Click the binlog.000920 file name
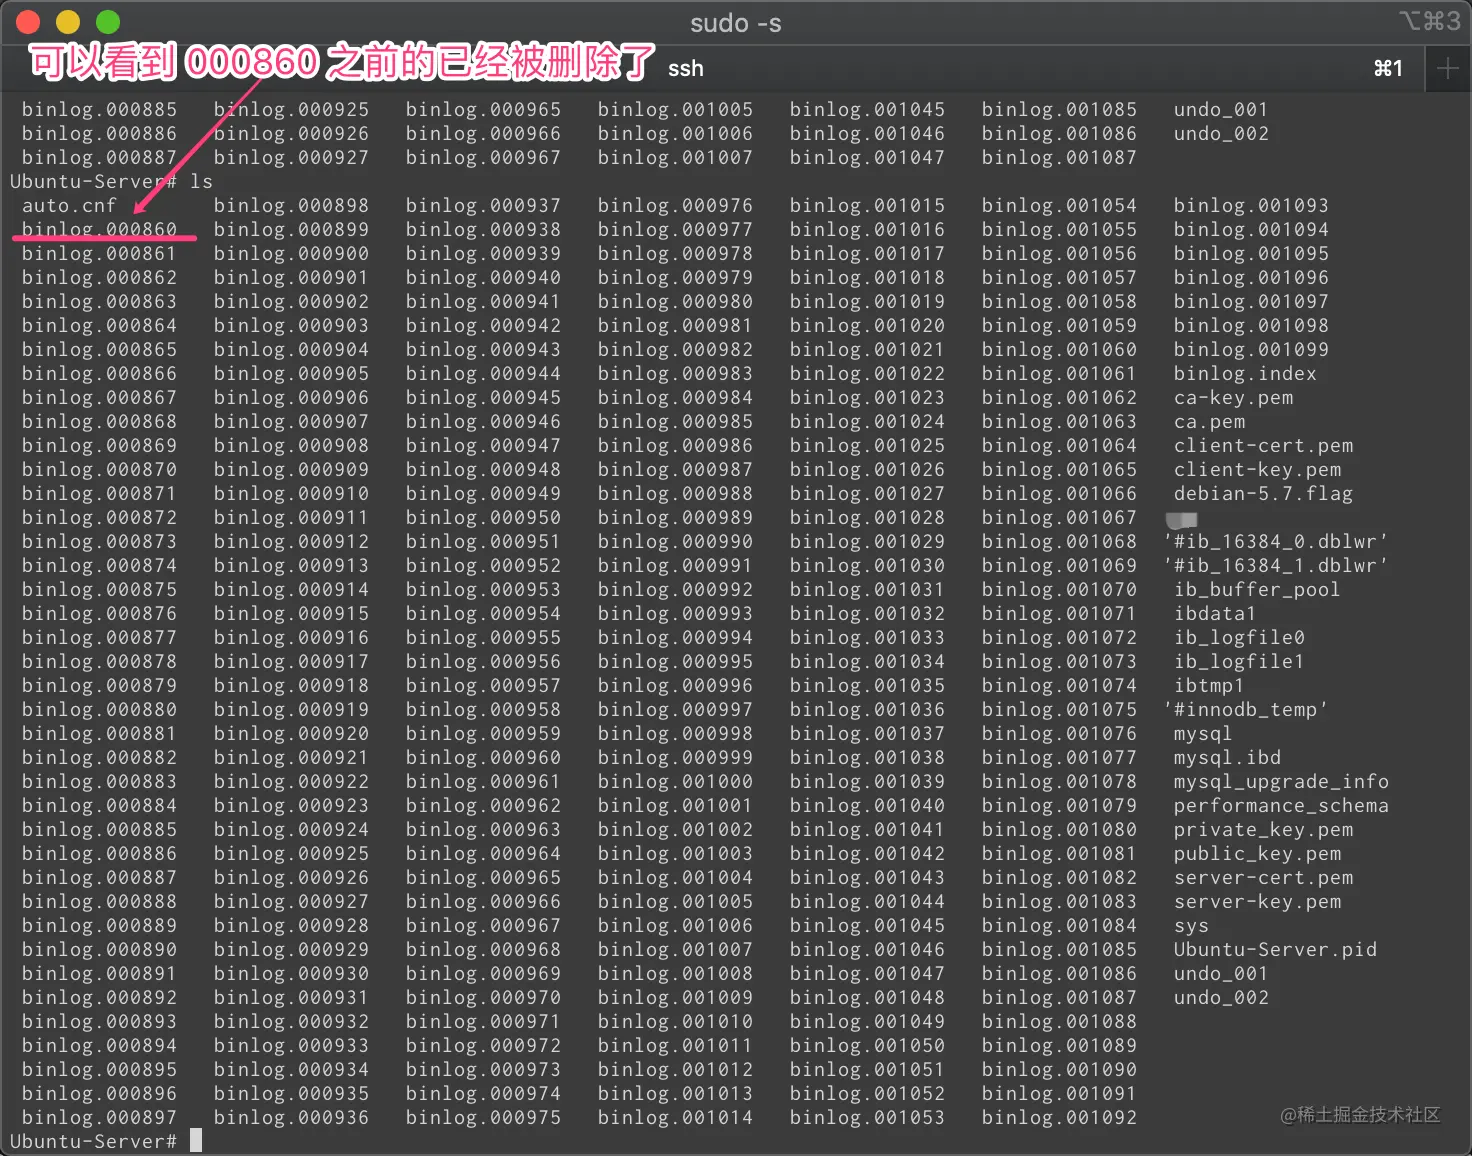 [291, 733]
